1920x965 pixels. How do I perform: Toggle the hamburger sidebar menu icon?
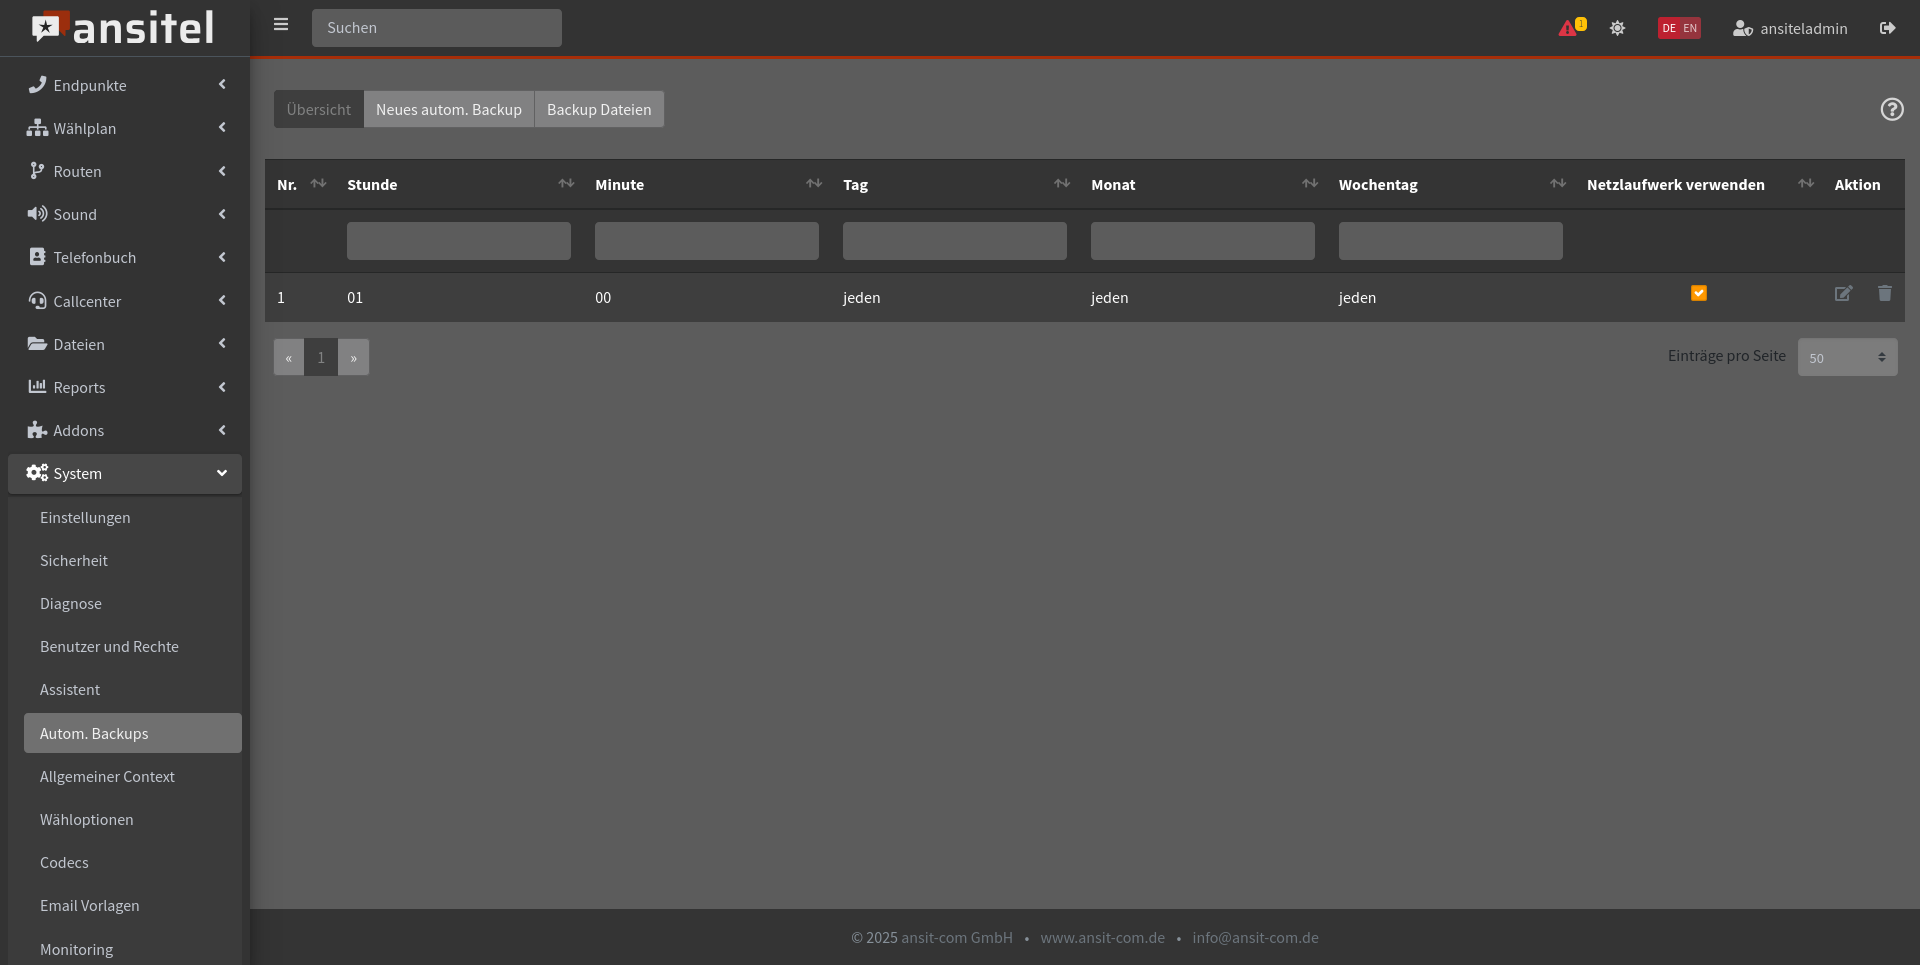pyautogui.click(x=281, y=25)
